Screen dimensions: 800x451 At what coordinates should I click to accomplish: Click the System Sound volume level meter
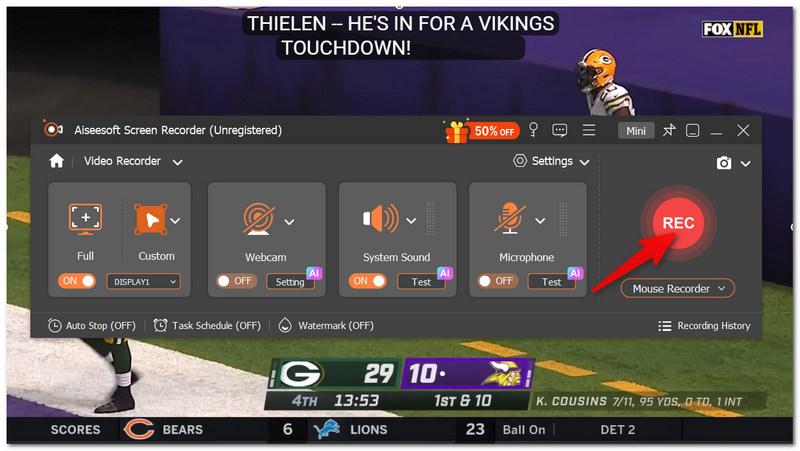[430, 219]
